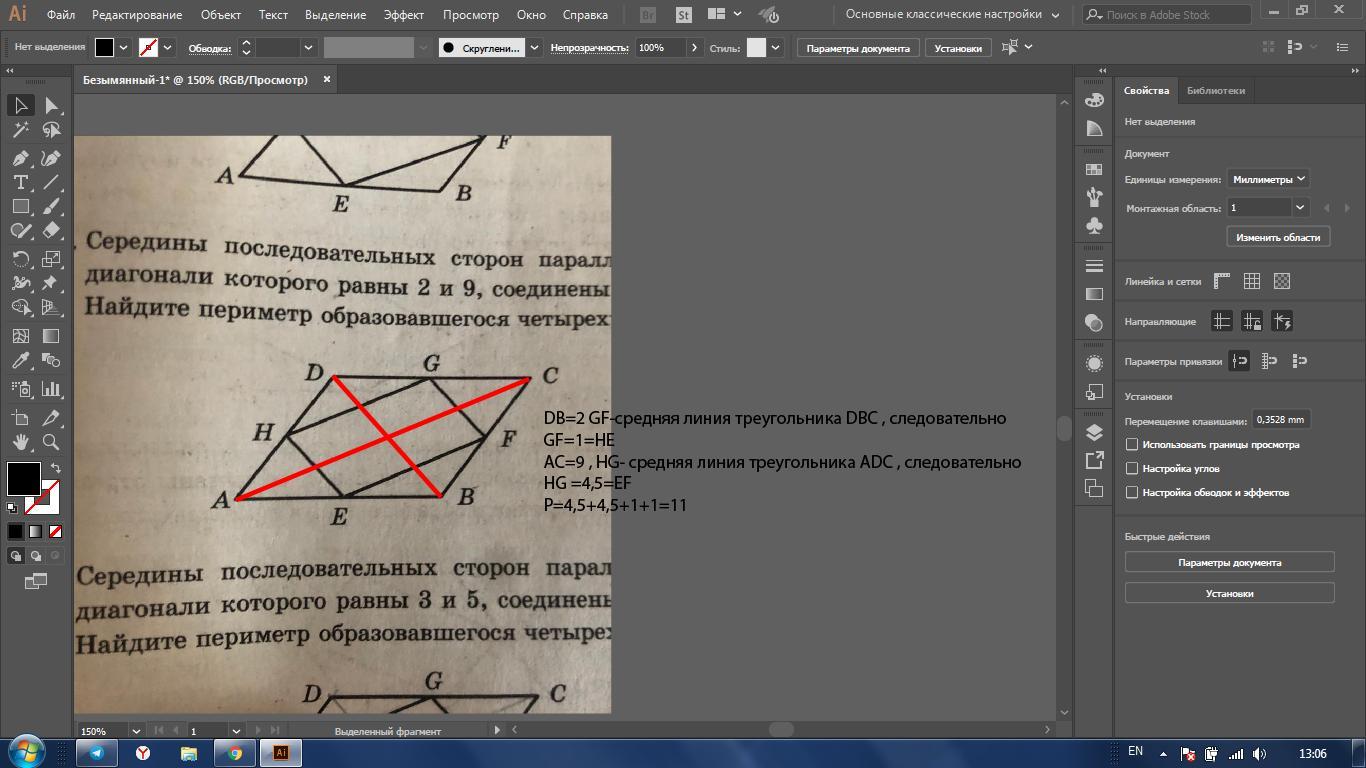
Task: Activate the Hand tool
Action: tap(20, 442)
